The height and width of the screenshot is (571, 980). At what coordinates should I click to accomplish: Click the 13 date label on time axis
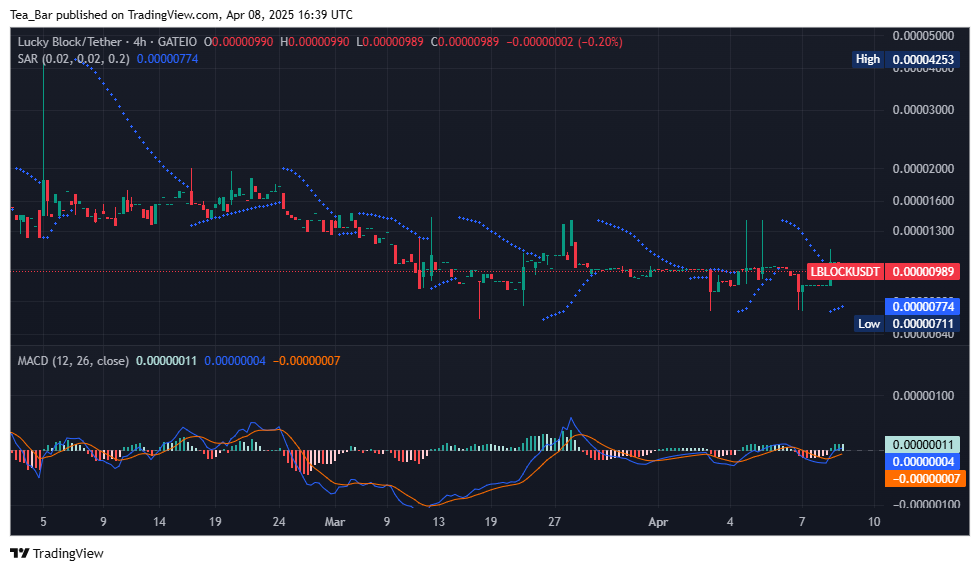point(439,522)
